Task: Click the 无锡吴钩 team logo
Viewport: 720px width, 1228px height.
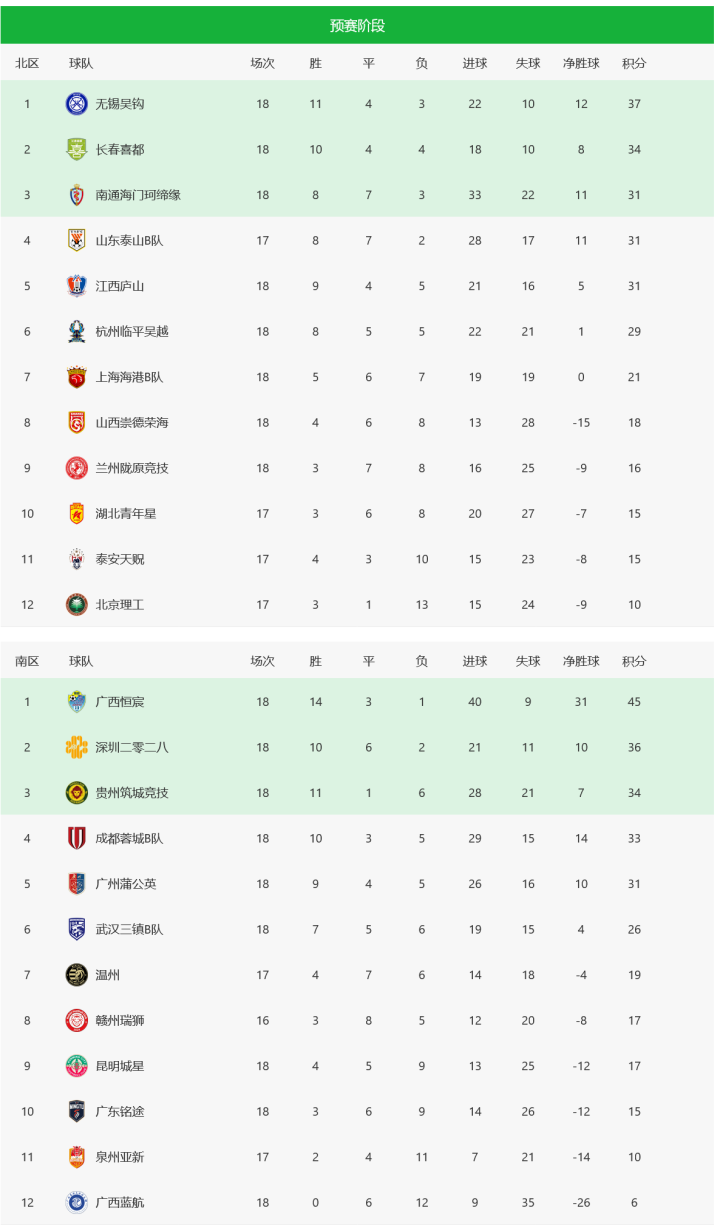Action: [x=77, y=104]
